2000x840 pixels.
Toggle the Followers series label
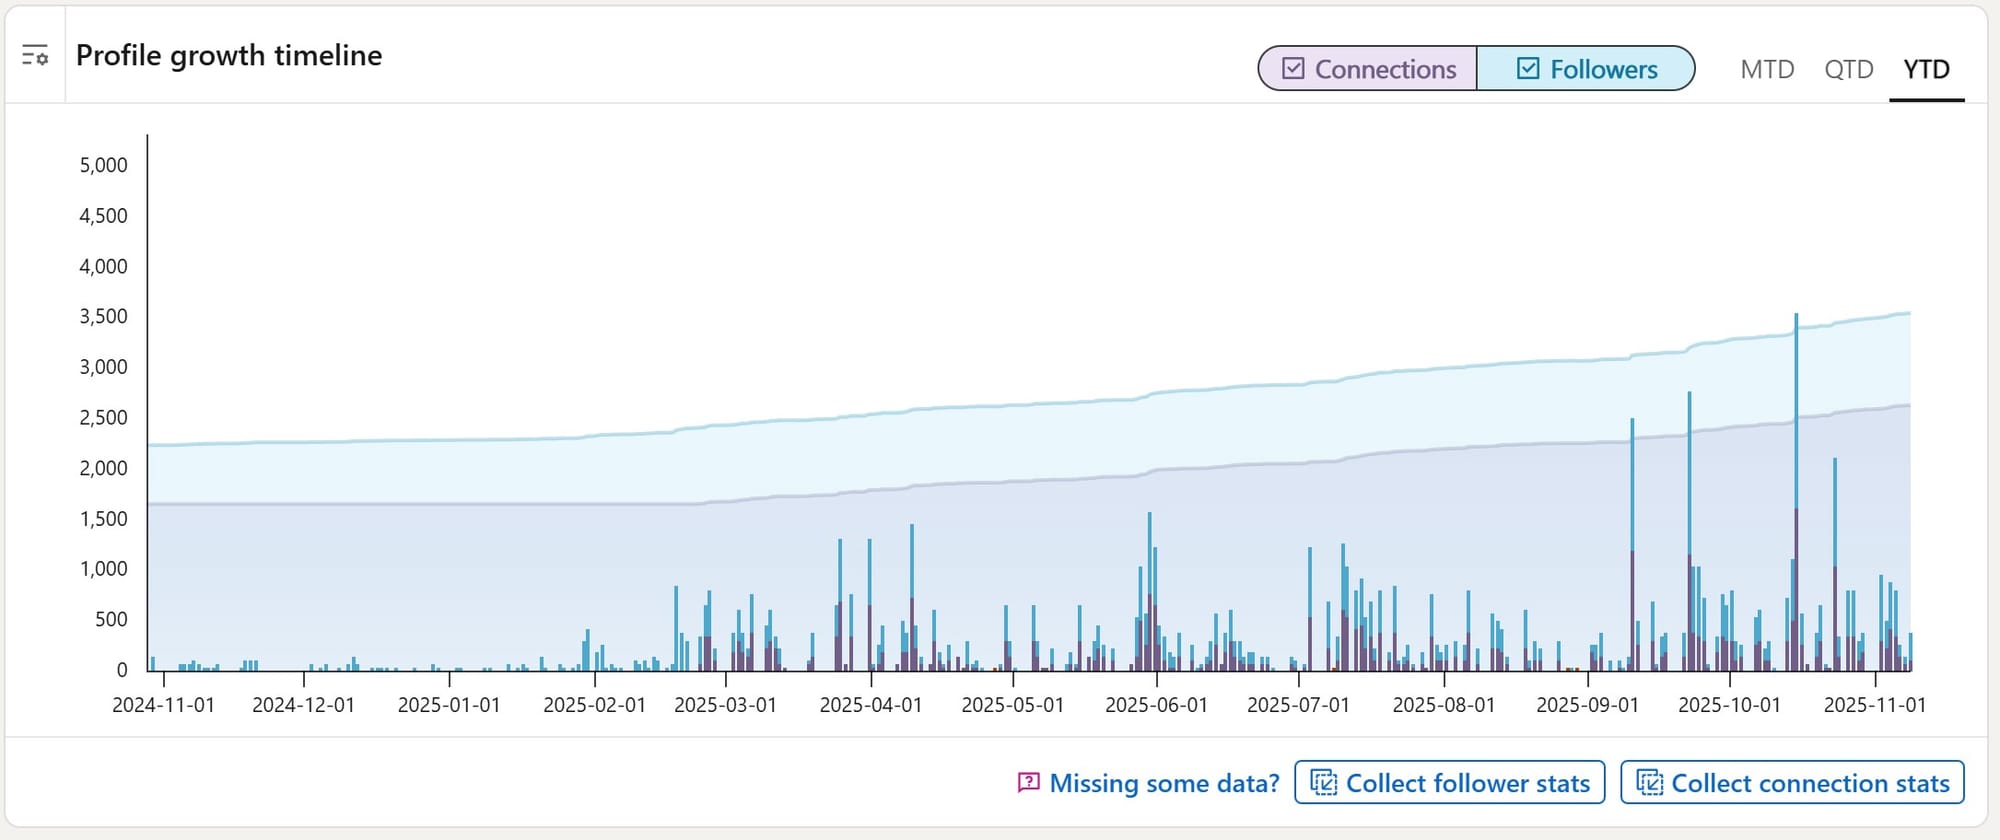1603,69
